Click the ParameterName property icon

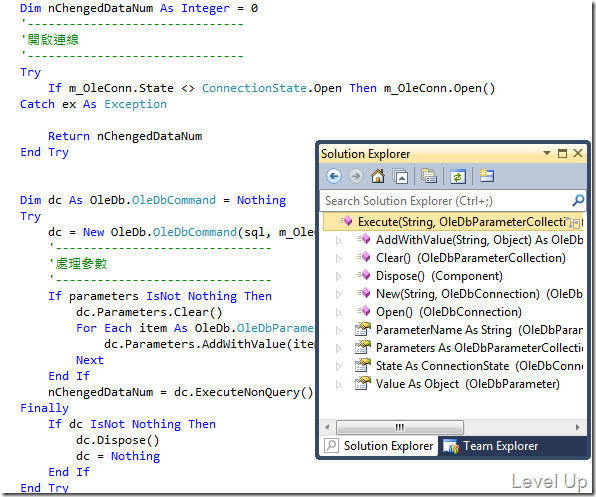[363, 329]
